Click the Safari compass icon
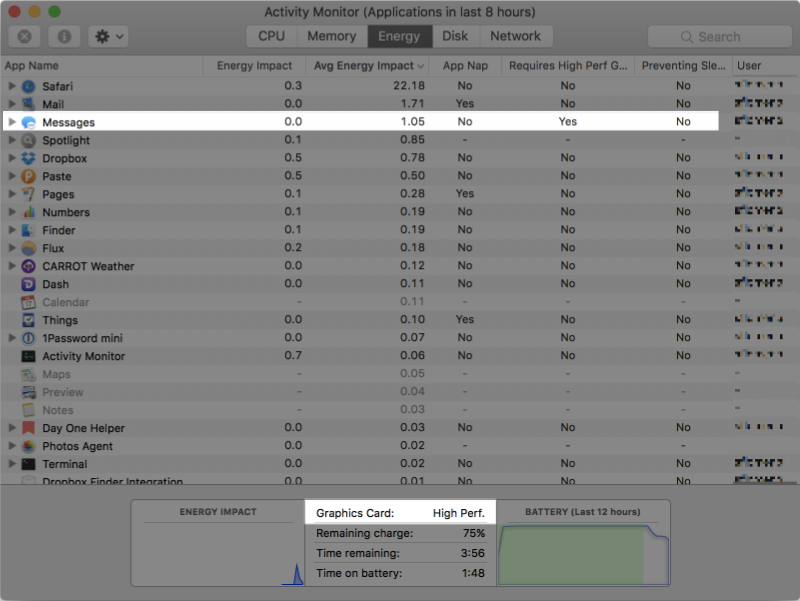Image resolution: width=800 pixels, height=601 pixels. [29, 86]
